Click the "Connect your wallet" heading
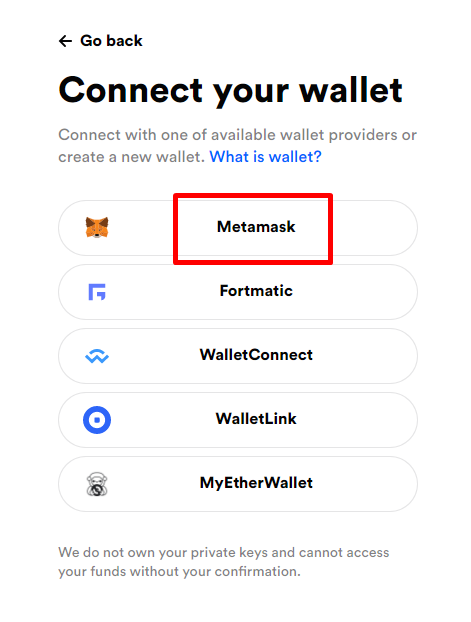Image resolution: width=471 pixels, height=622 pixels. tap(231, 91)
